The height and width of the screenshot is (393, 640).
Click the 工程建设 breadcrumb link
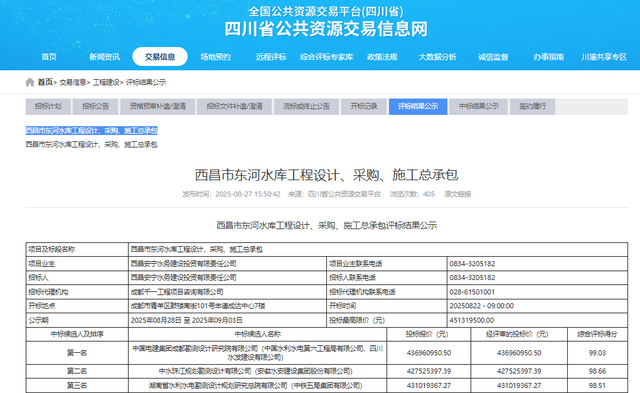106,82
